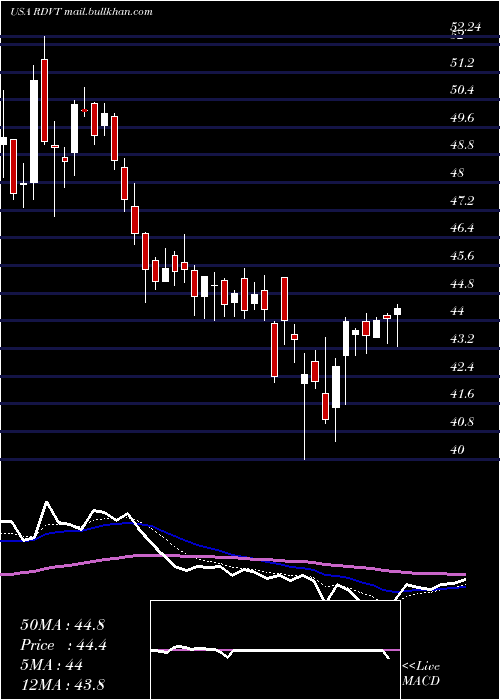Click the 49.6 price axis label
Screen dimensions: 500x700
pyautogui.click(x=462, y=118)
